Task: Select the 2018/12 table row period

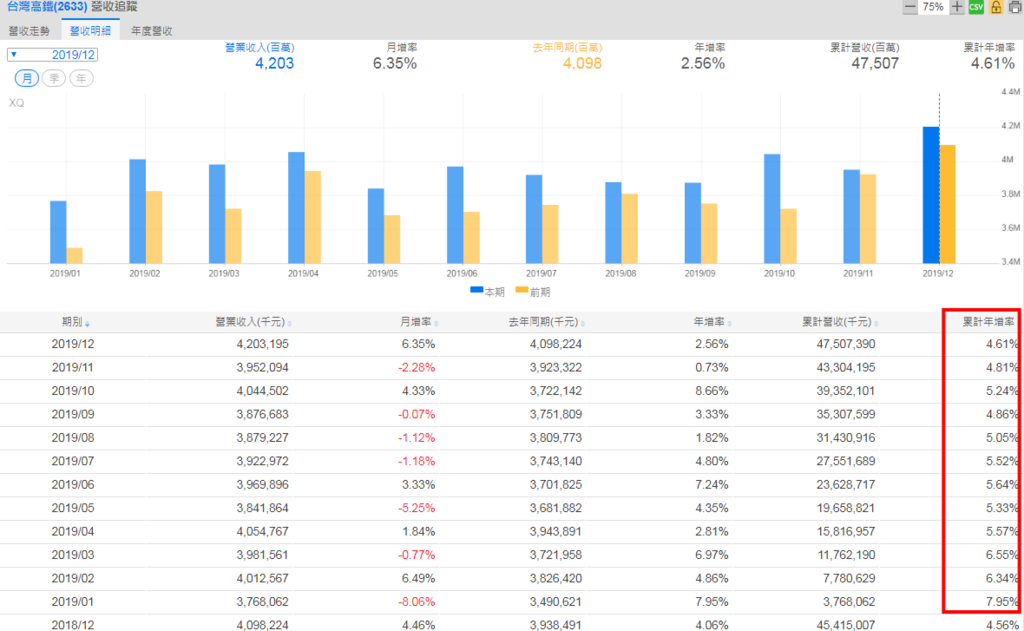Action: pos(72,625)
